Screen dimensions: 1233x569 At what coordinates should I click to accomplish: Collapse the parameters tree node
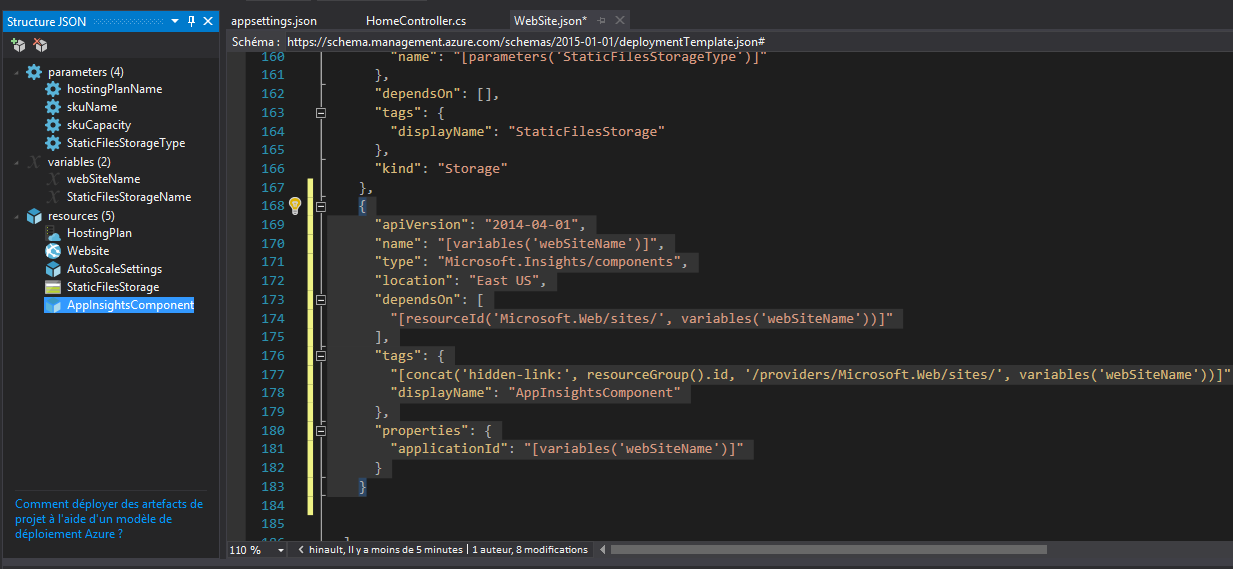pos(17,72)
